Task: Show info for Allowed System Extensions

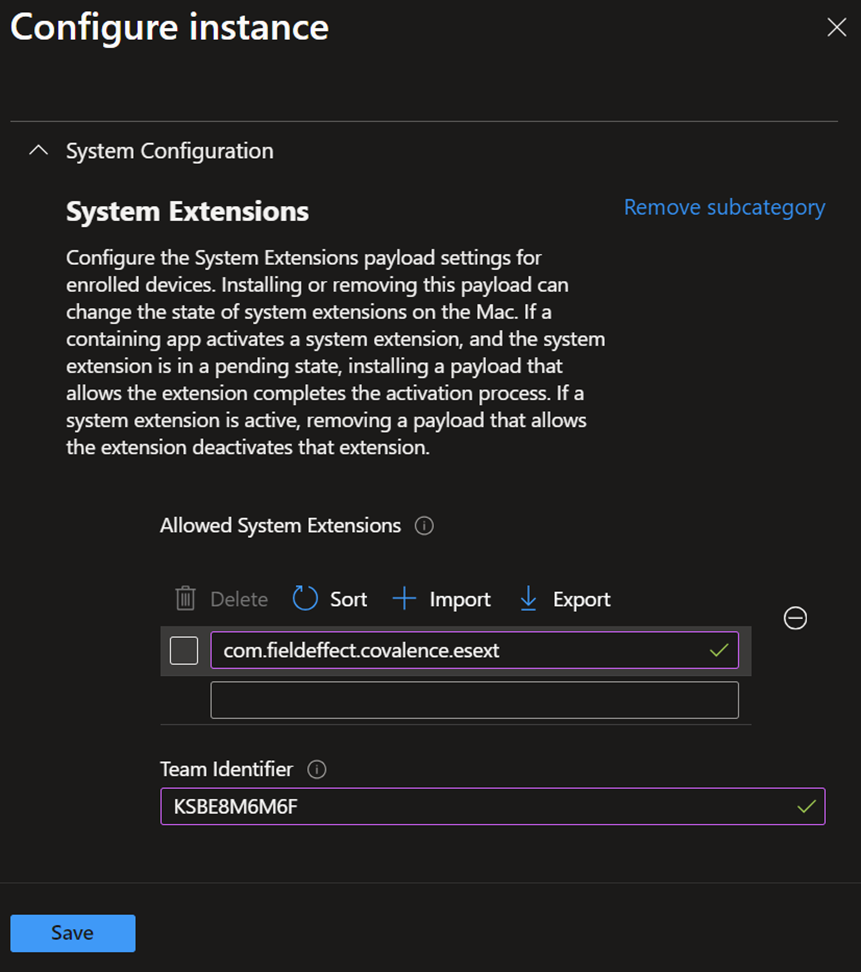Action: (424, 526)
